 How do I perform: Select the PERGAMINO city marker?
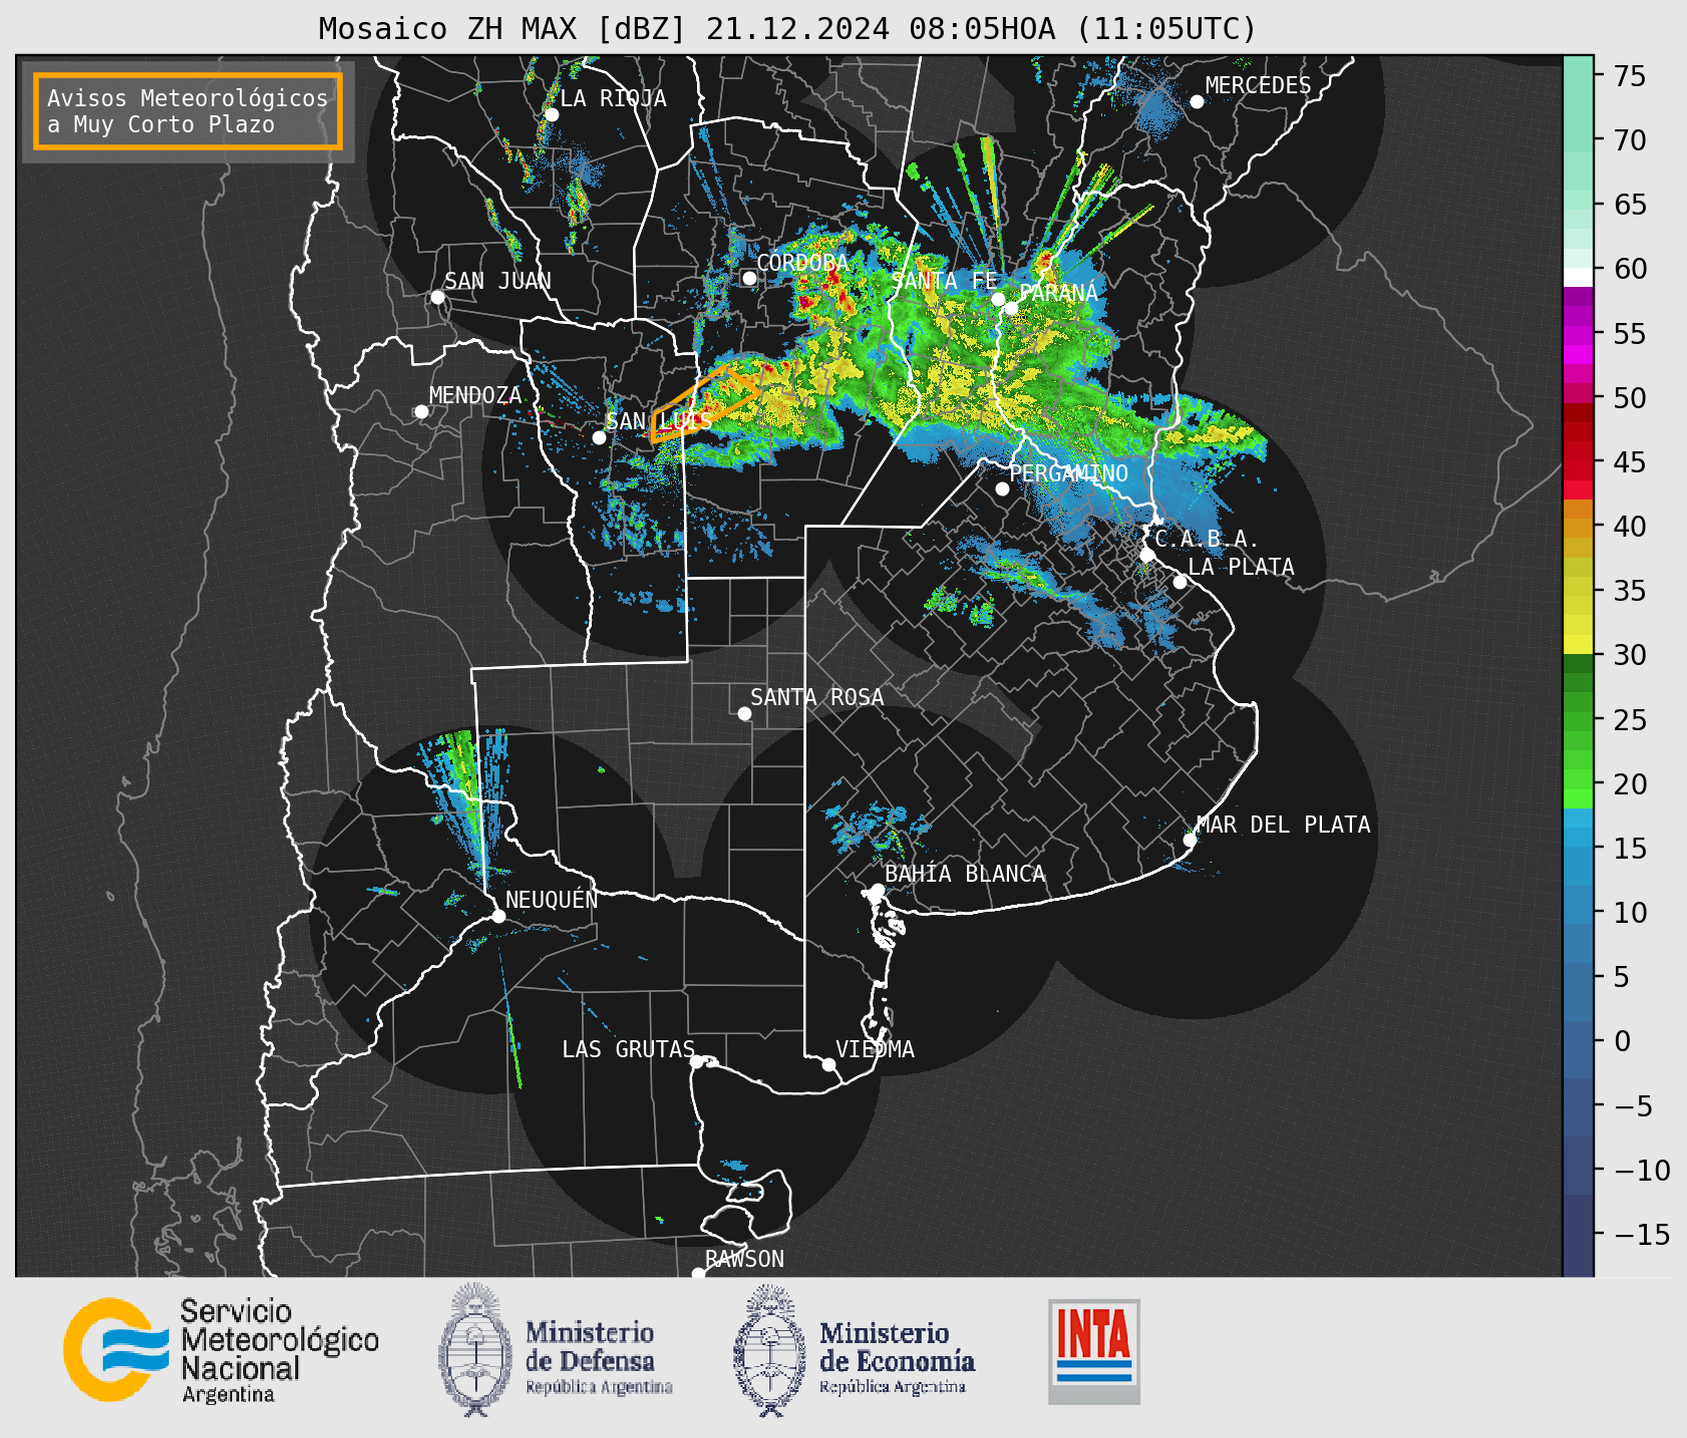pyautogui.click(x=1002, y=489)
